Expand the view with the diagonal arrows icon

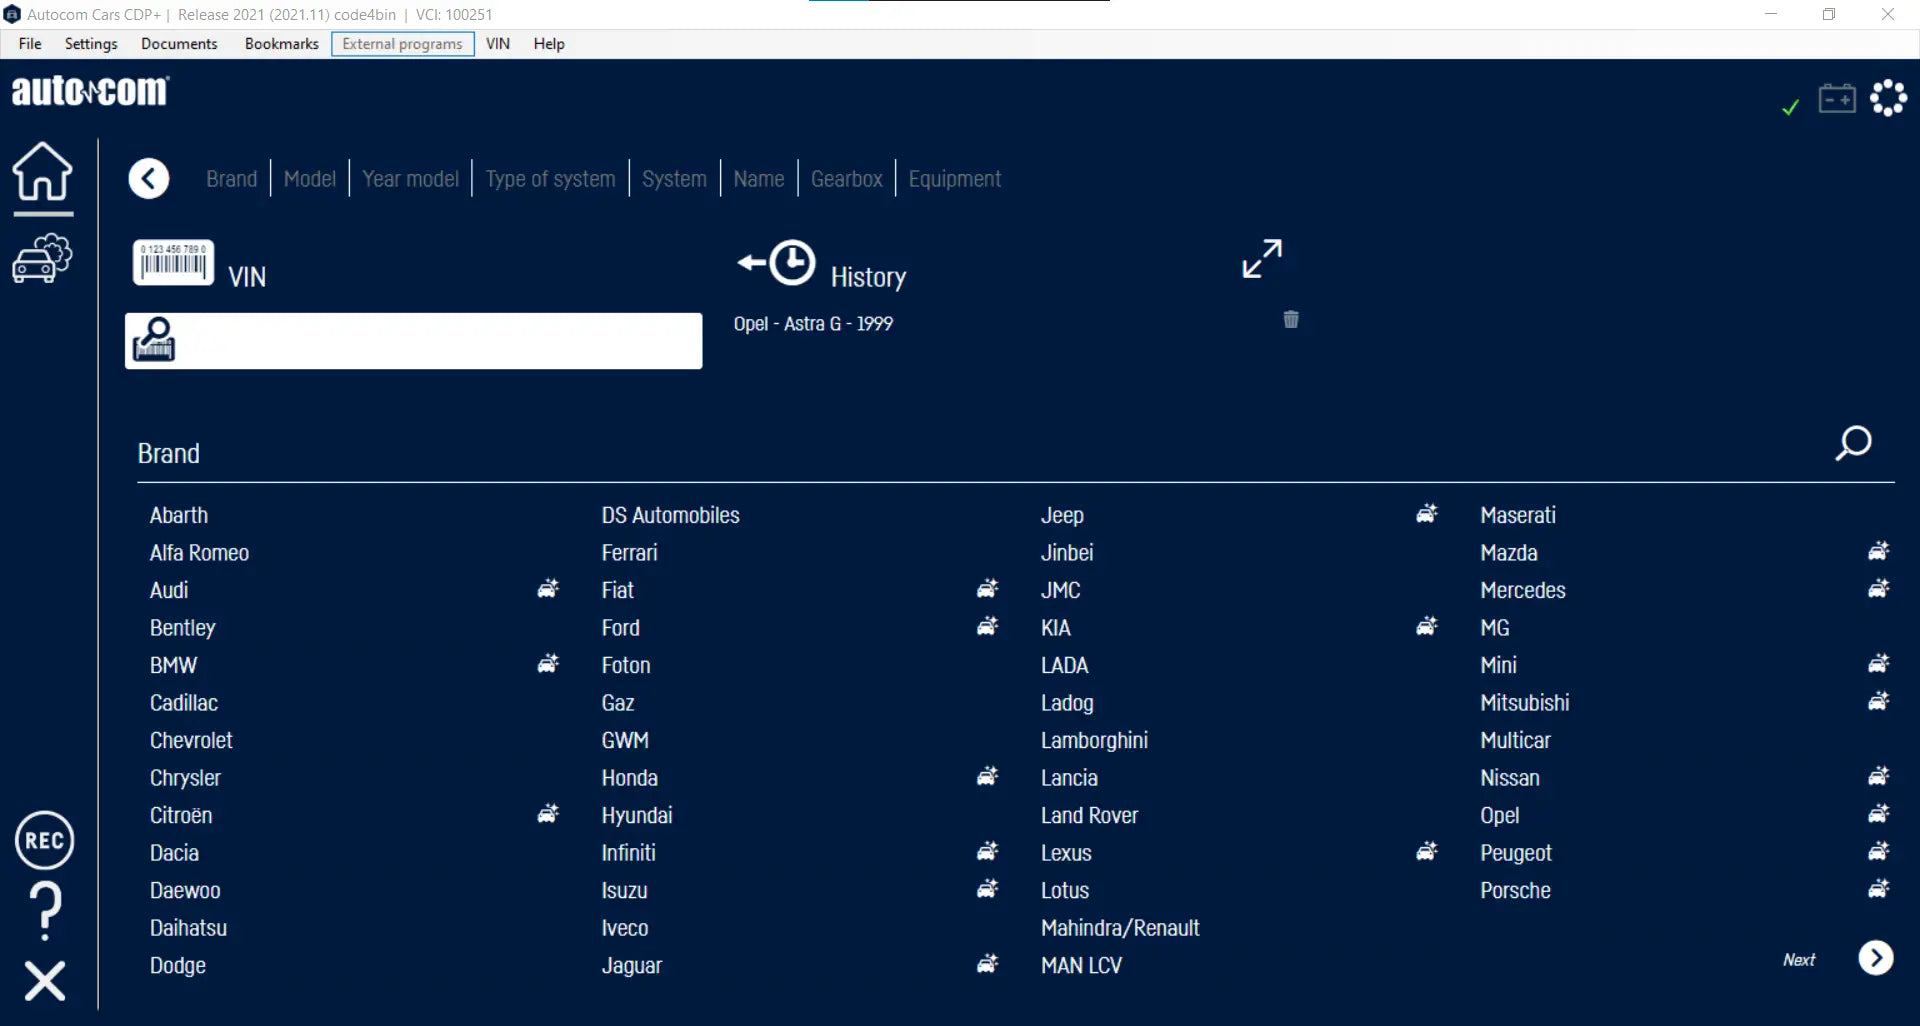[1262, 259]
